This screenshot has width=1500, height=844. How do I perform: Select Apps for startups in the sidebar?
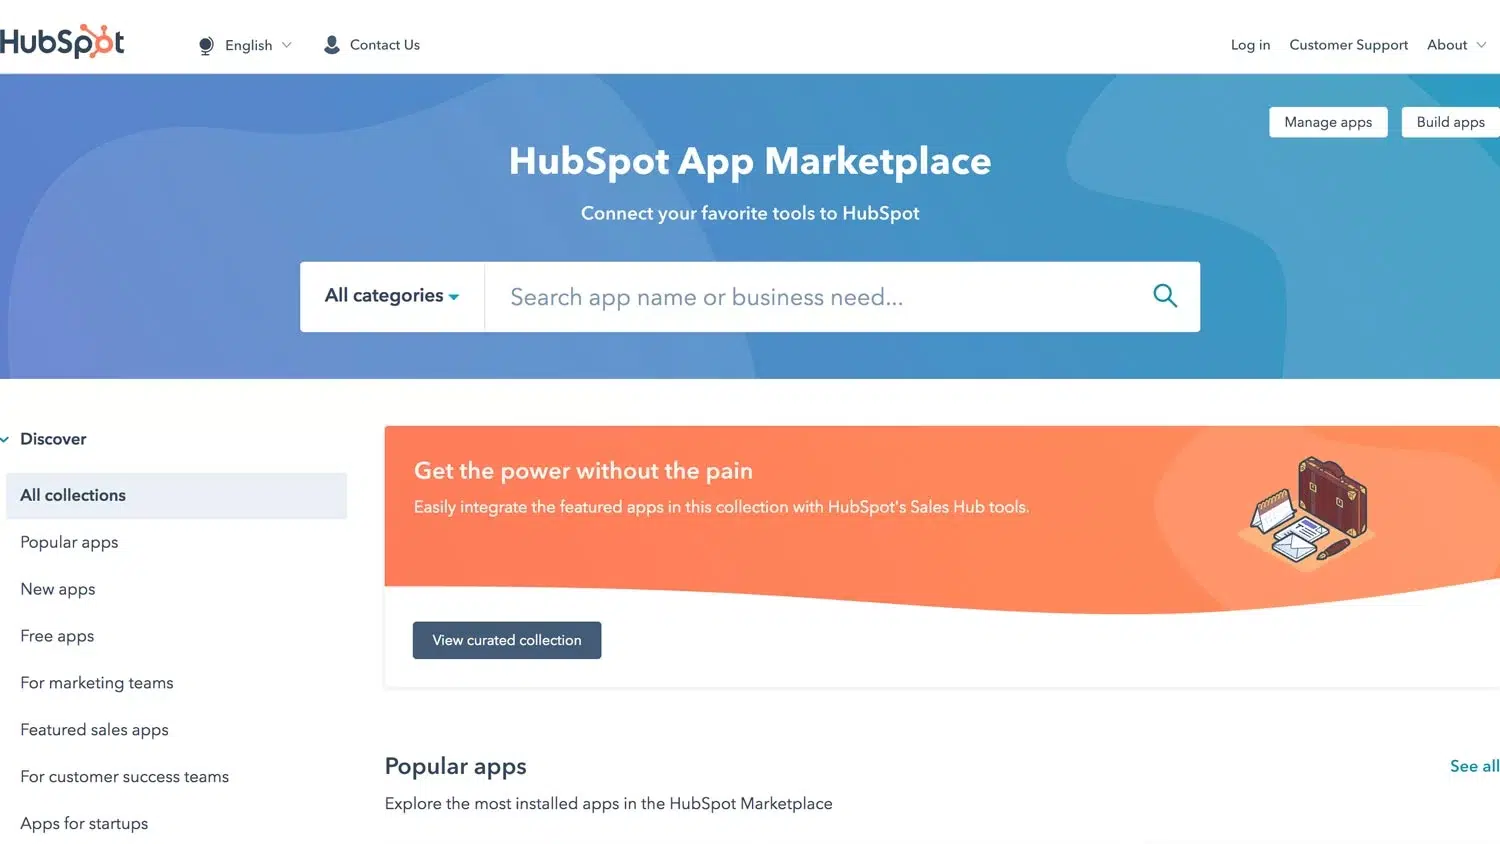coord(84,823)
